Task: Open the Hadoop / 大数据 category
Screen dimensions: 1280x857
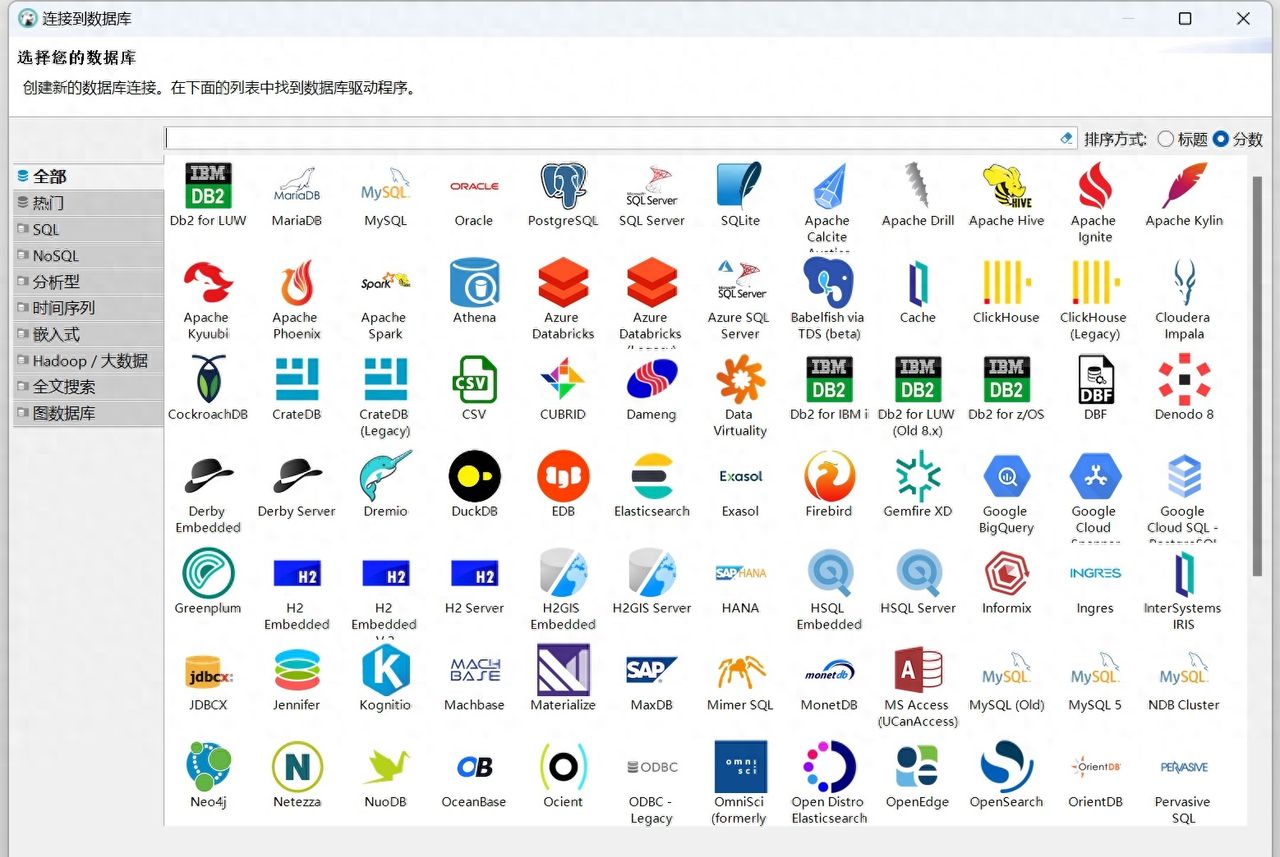Action: (x=88, y=361)
